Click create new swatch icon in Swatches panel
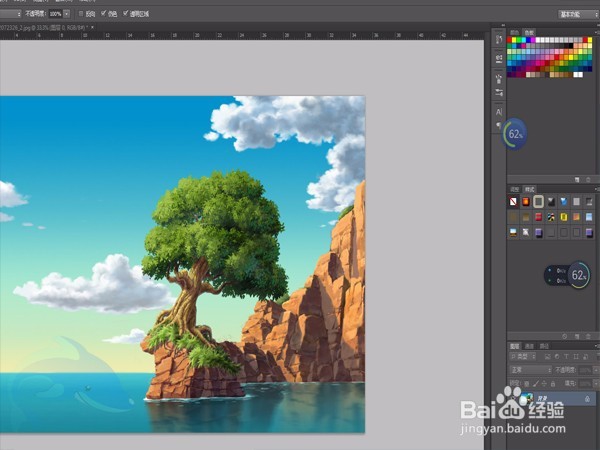 click(x=577, y=179)
